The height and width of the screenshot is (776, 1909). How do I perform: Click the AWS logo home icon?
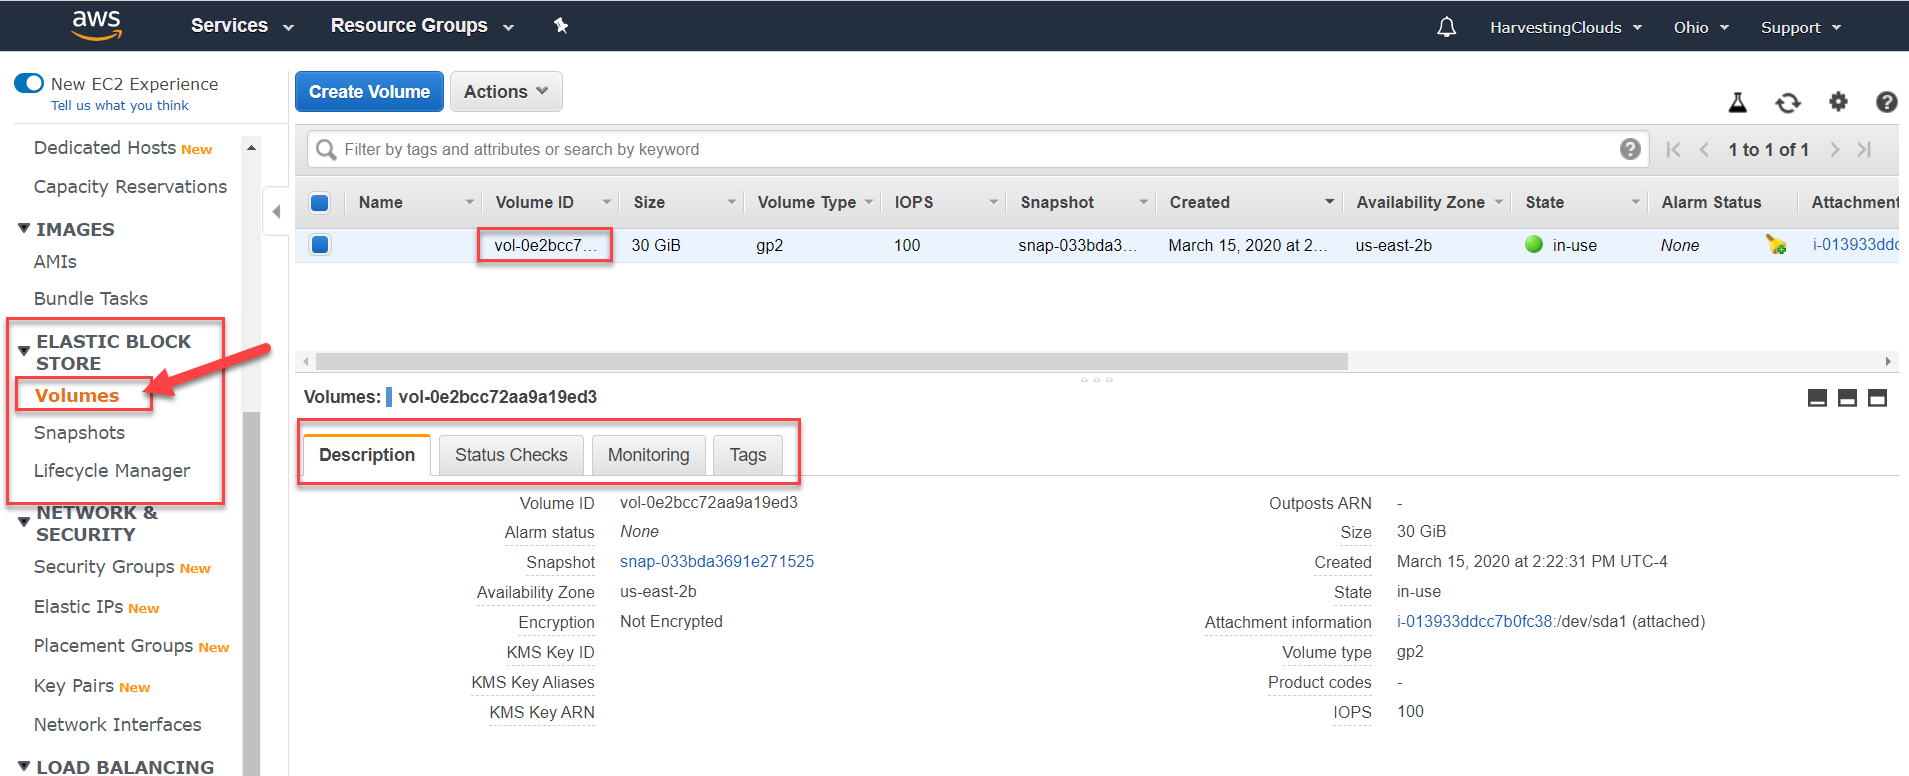pos(97,25)
